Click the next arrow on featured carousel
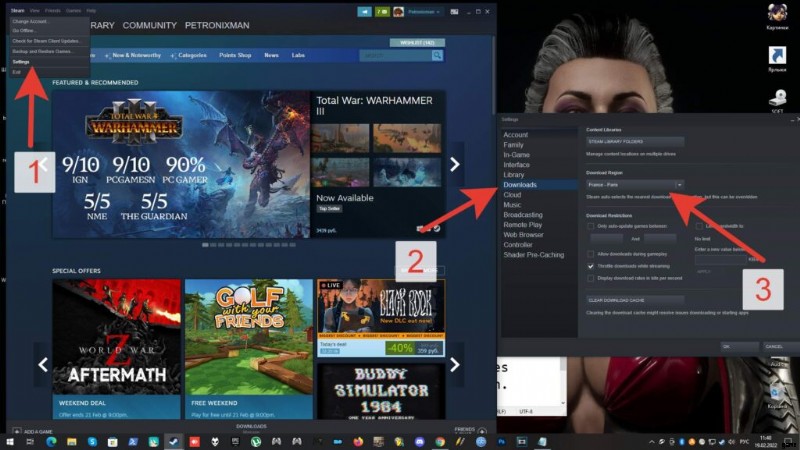 tap(455, 164)
